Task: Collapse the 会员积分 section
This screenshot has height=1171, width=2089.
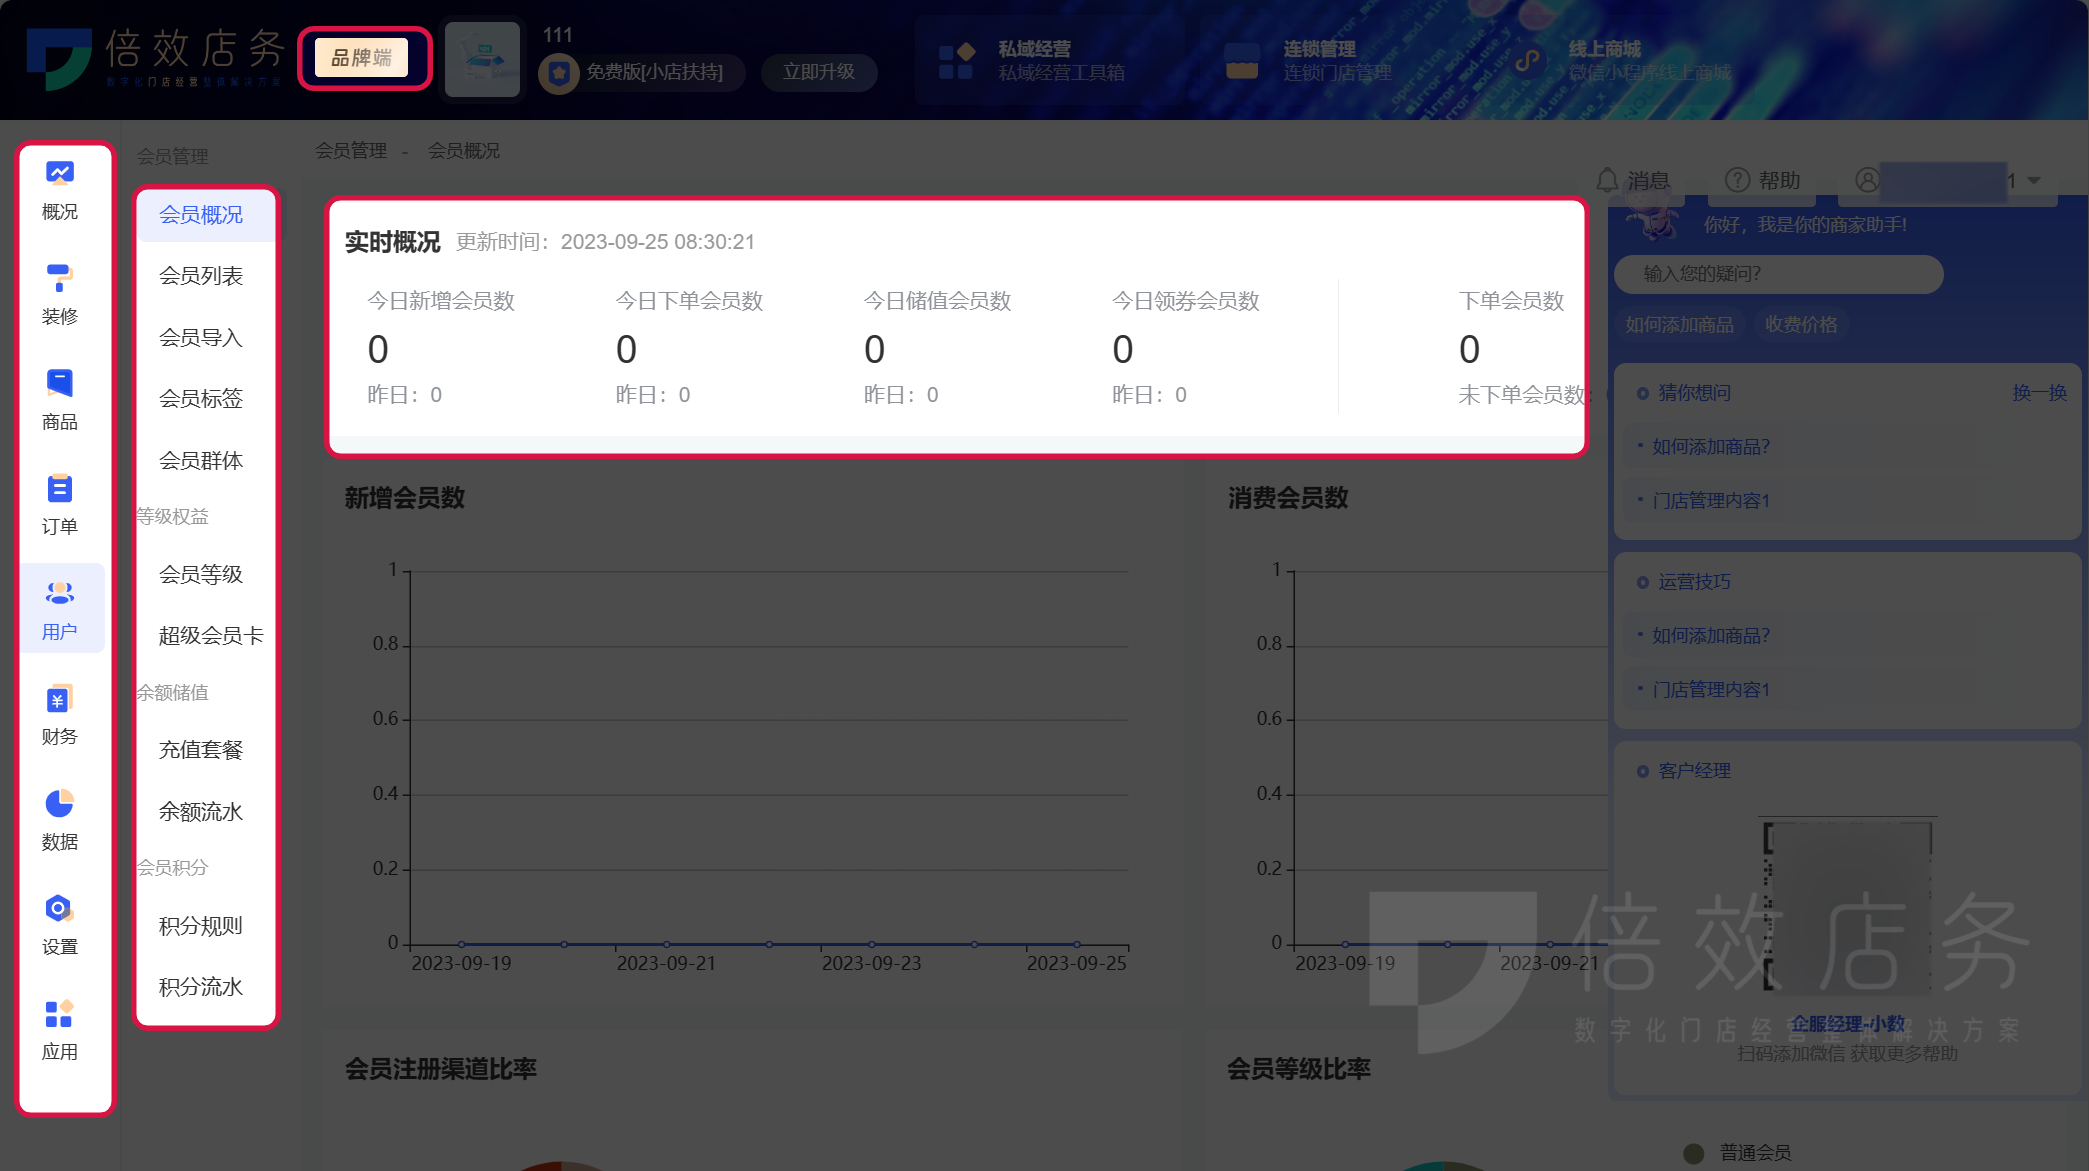Action: tap(172, 868)
